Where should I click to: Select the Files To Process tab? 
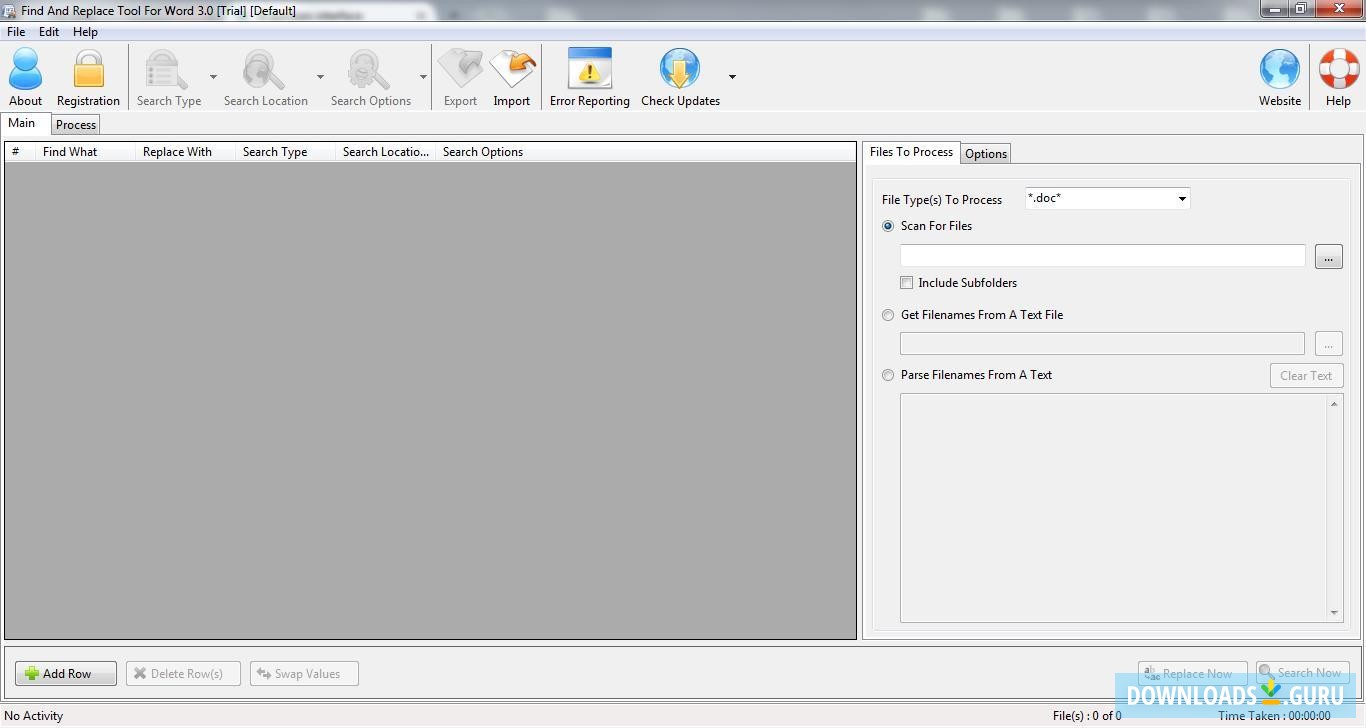[911, 152]
